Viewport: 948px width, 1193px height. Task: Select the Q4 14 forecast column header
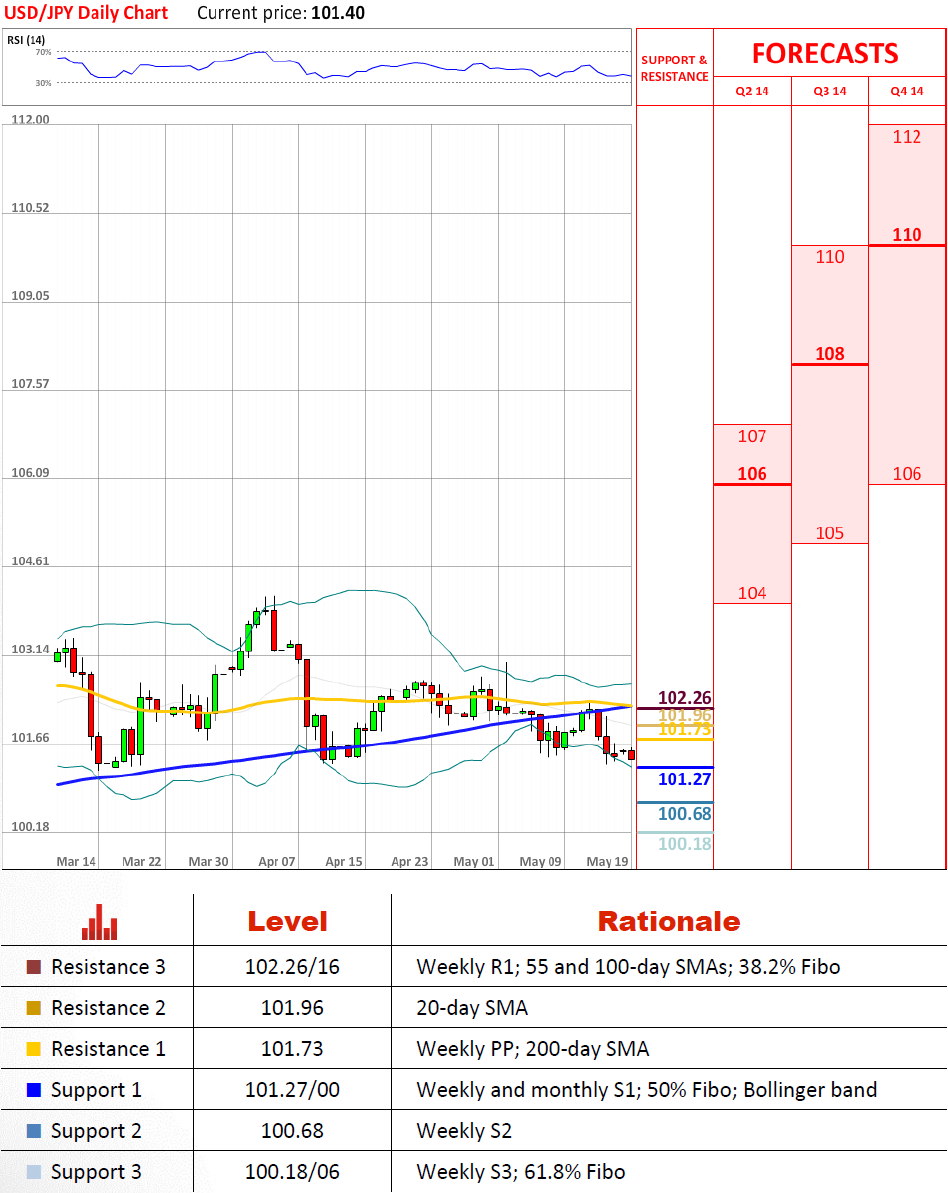pos(906,91)
